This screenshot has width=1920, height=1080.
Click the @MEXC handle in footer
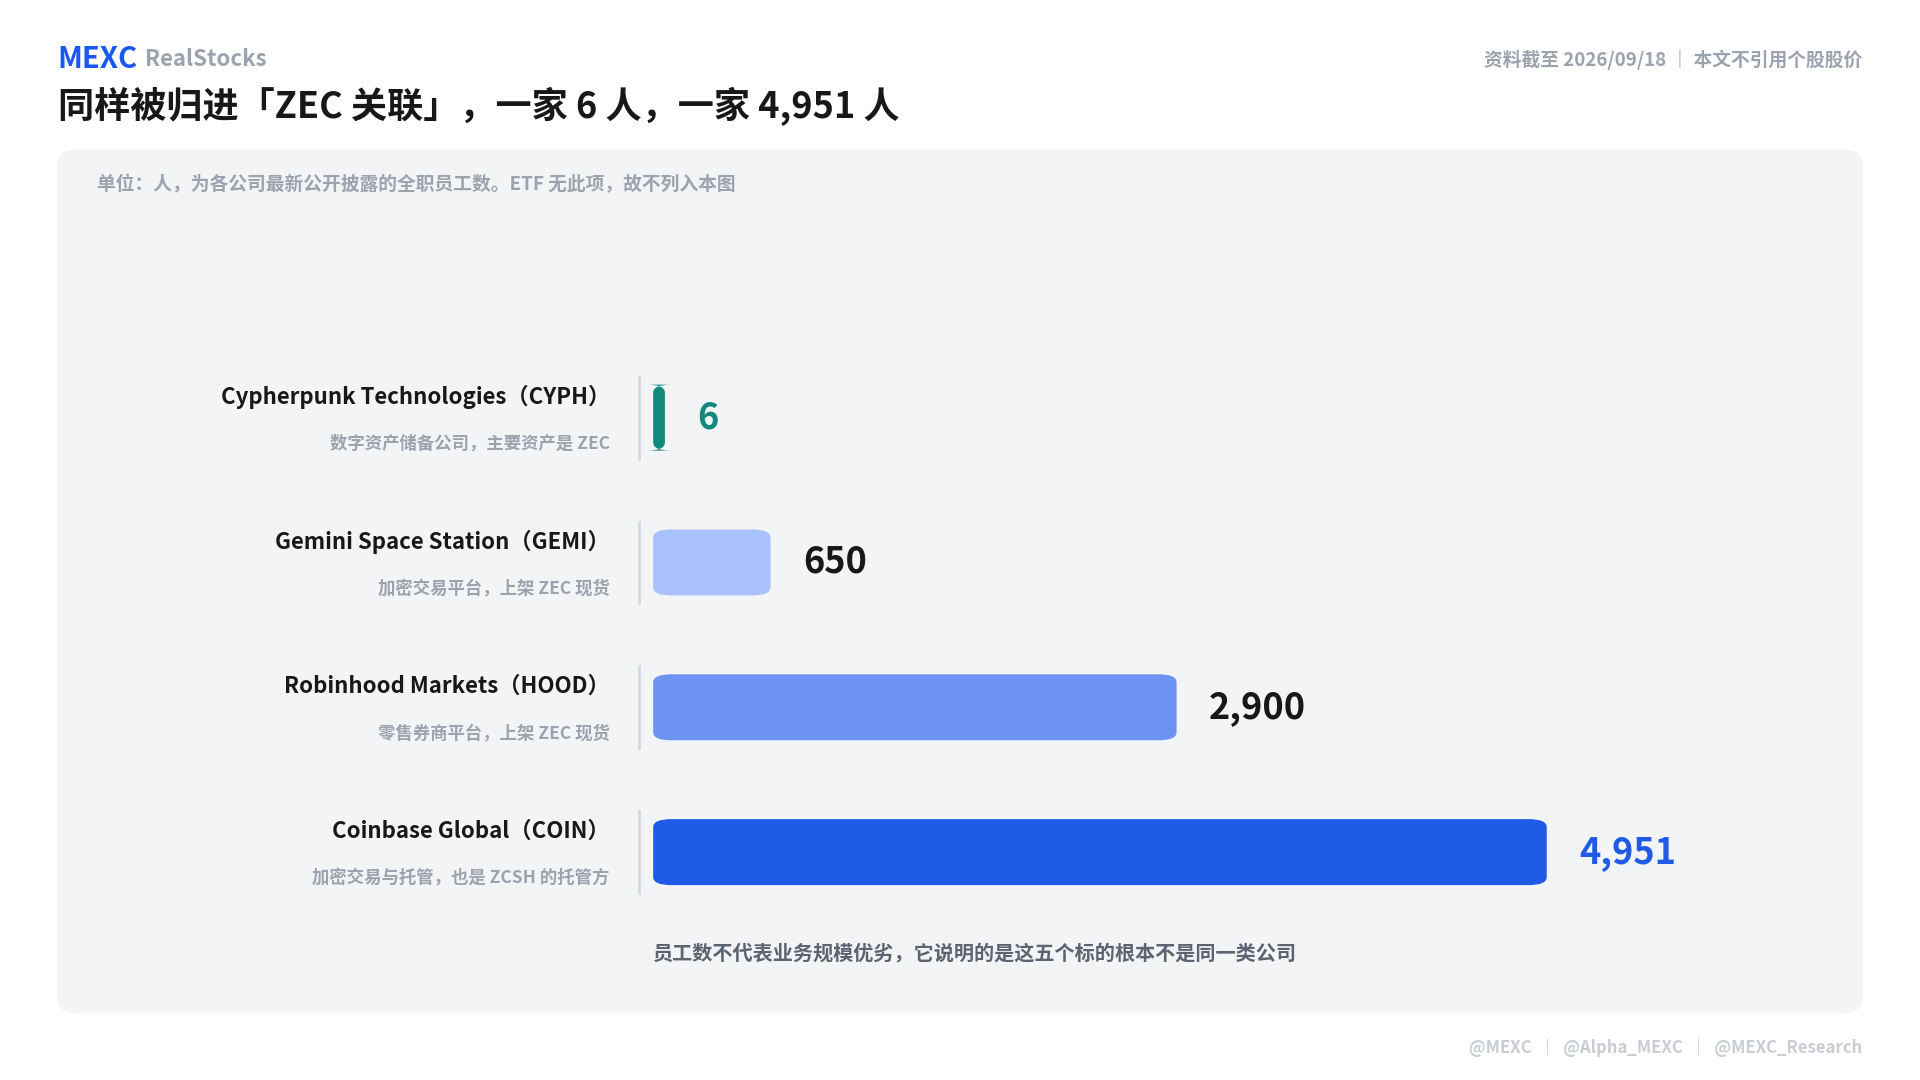click(x=1500, y=1046)
